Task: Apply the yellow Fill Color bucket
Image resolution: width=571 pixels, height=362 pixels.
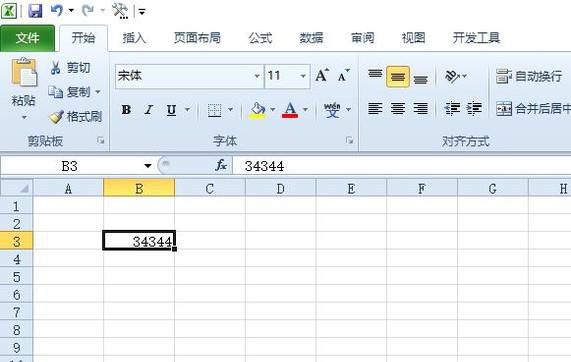Action: pos(258,110)
